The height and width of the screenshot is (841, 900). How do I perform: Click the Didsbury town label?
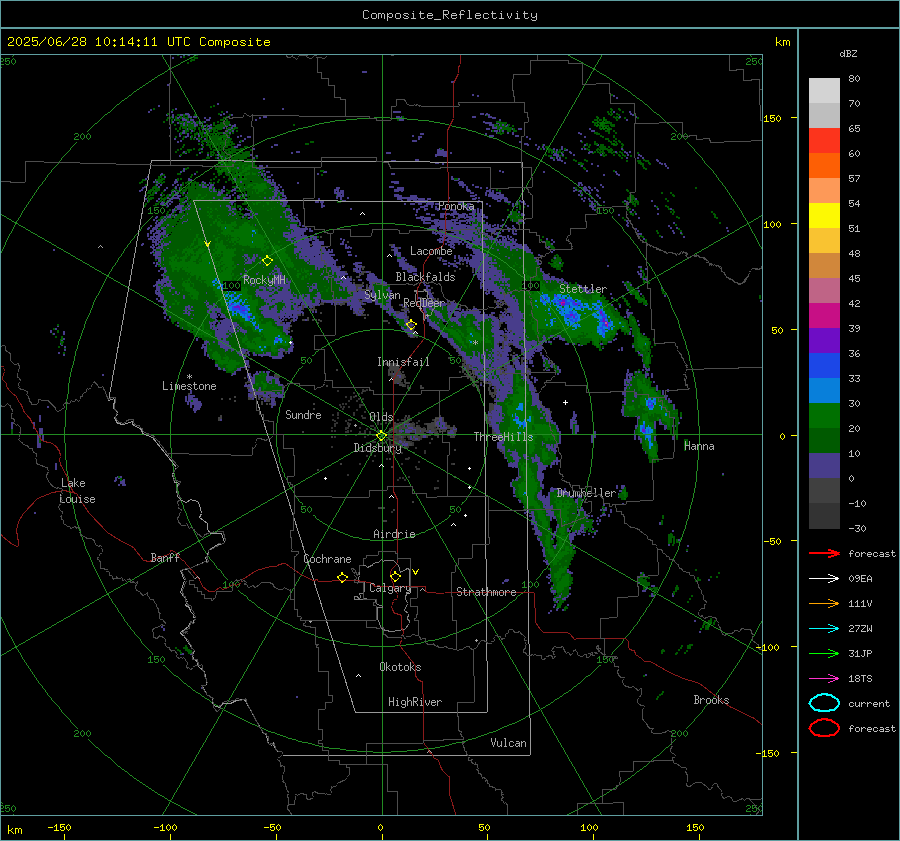[377, 448]
